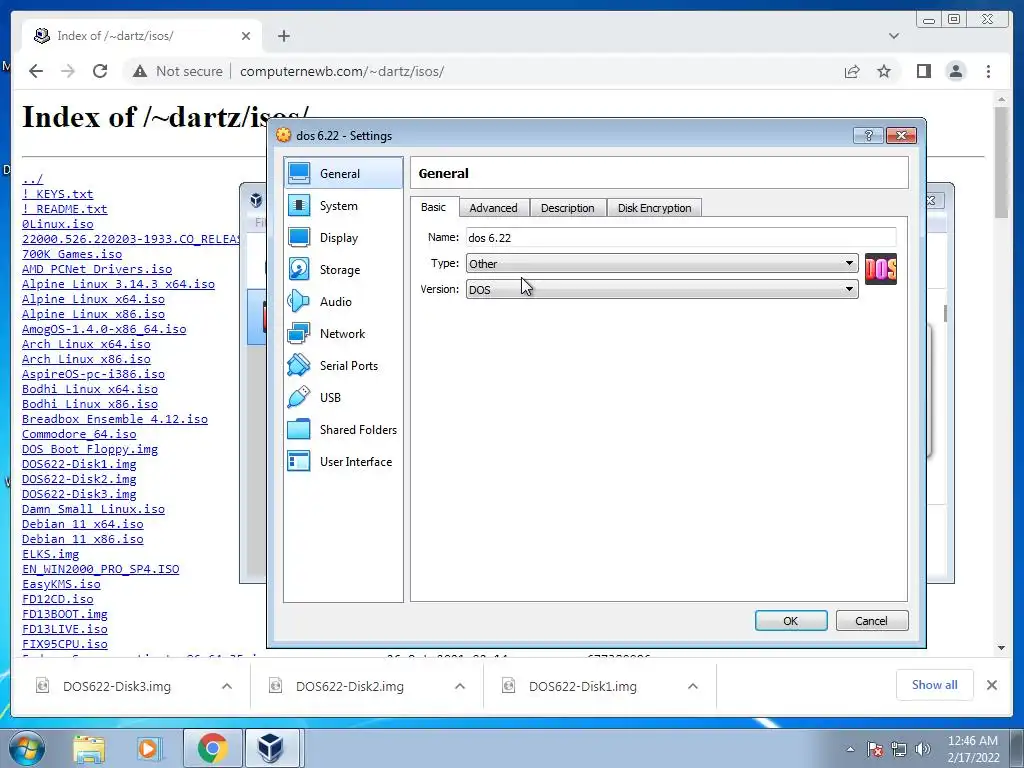
Task: Open Display settings category
Action: click(344, 238)
